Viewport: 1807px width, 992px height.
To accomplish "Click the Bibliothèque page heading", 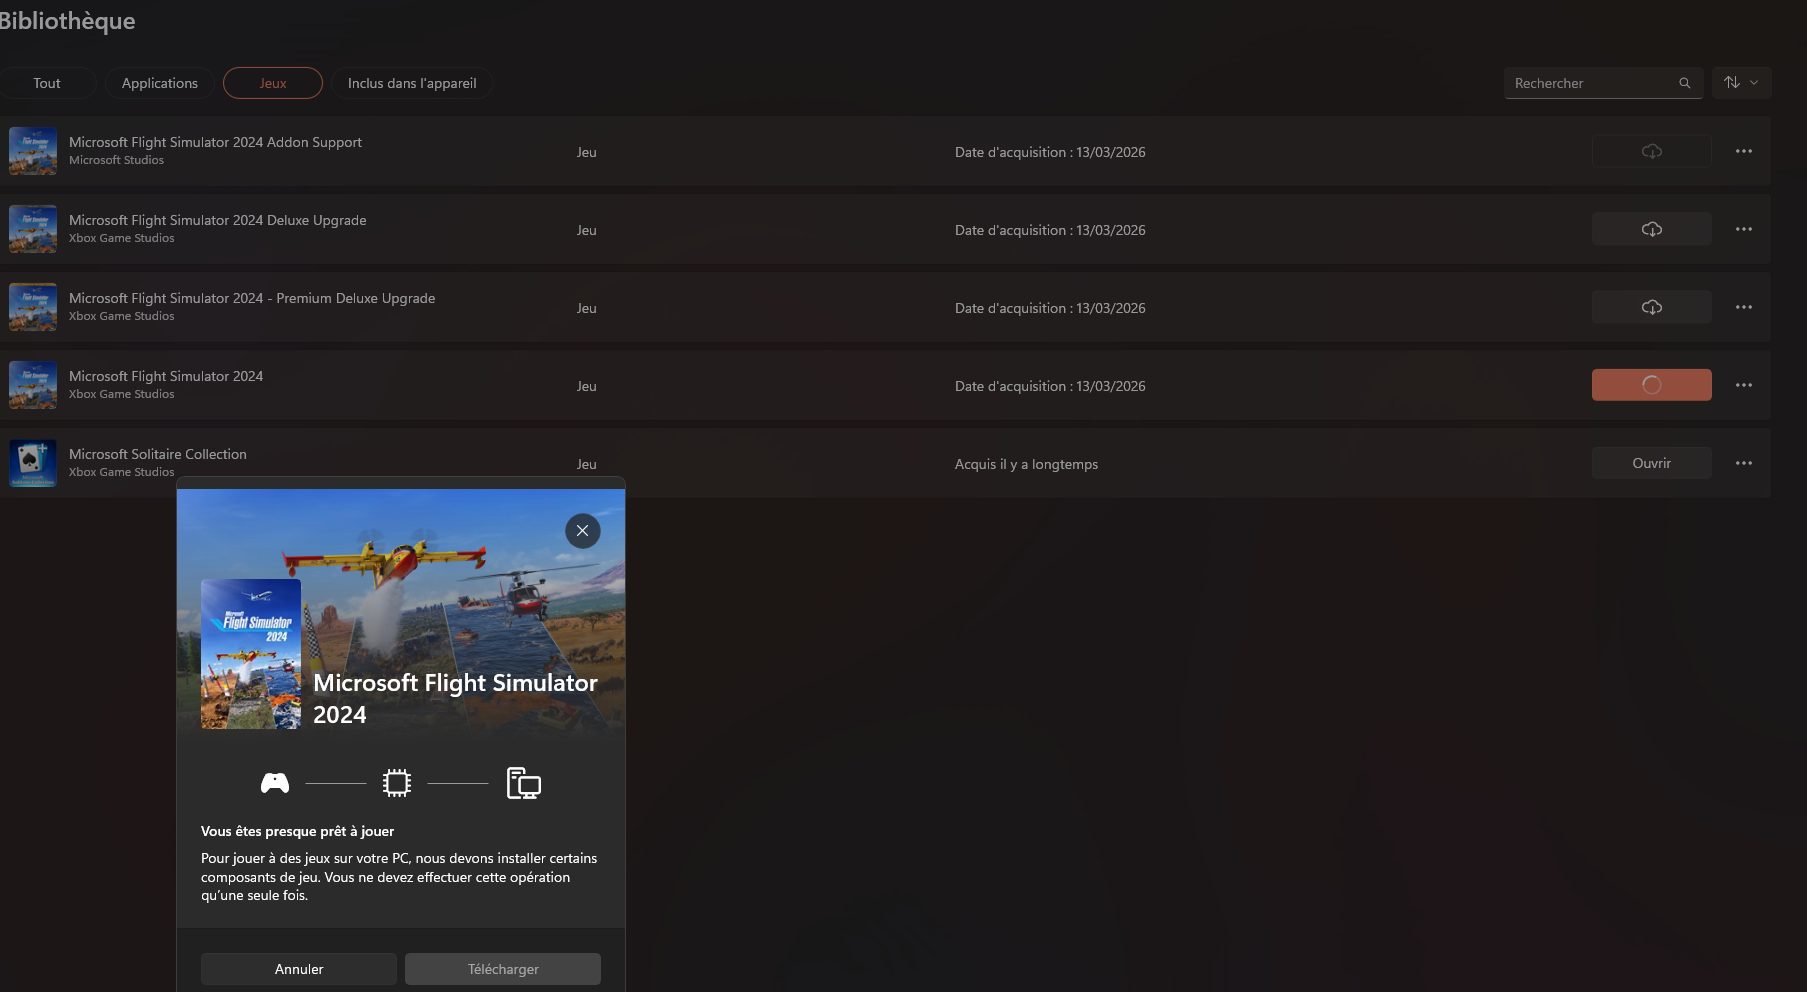I will (67, 21).
